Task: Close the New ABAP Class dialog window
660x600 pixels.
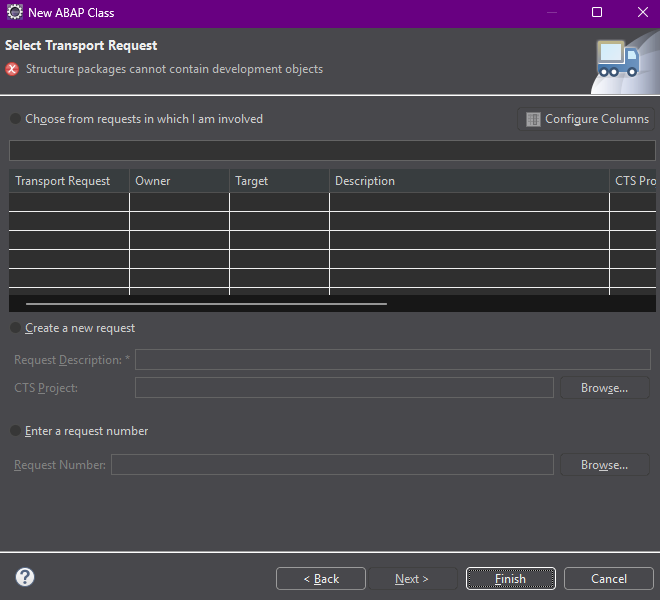Action: [642, 12]
